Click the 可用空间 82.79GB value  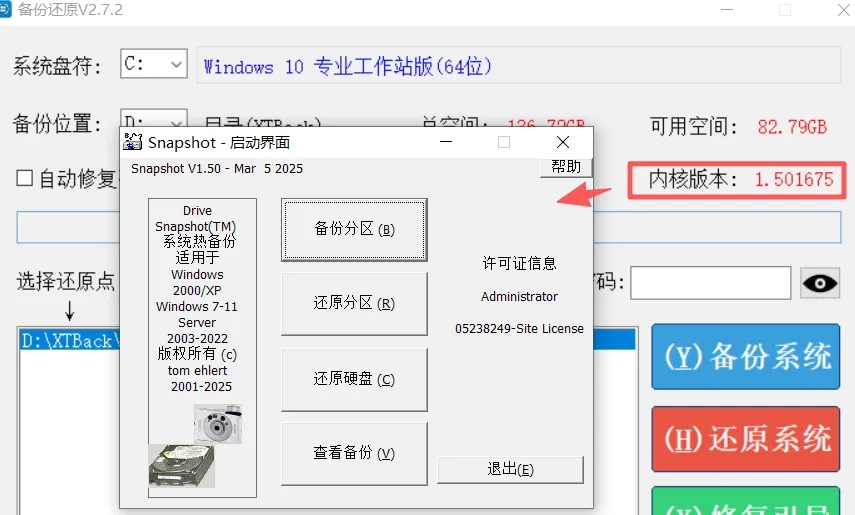(x=792, y=127)
